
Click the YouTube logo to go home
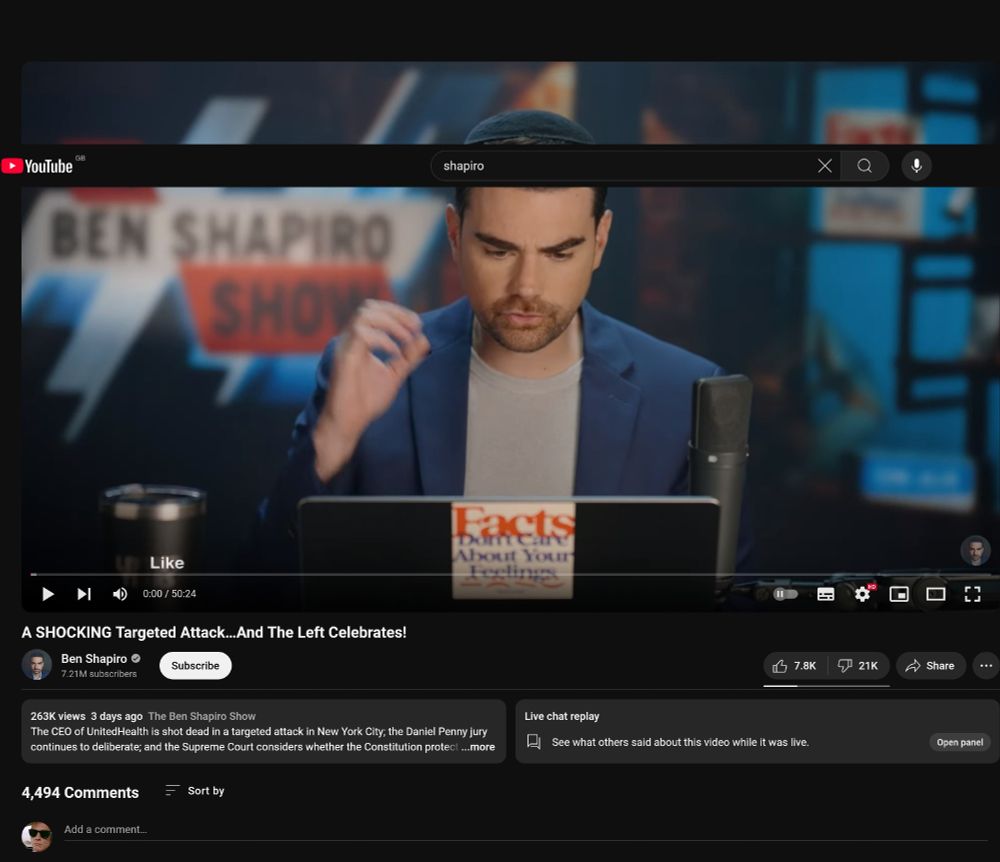point(37,166)
